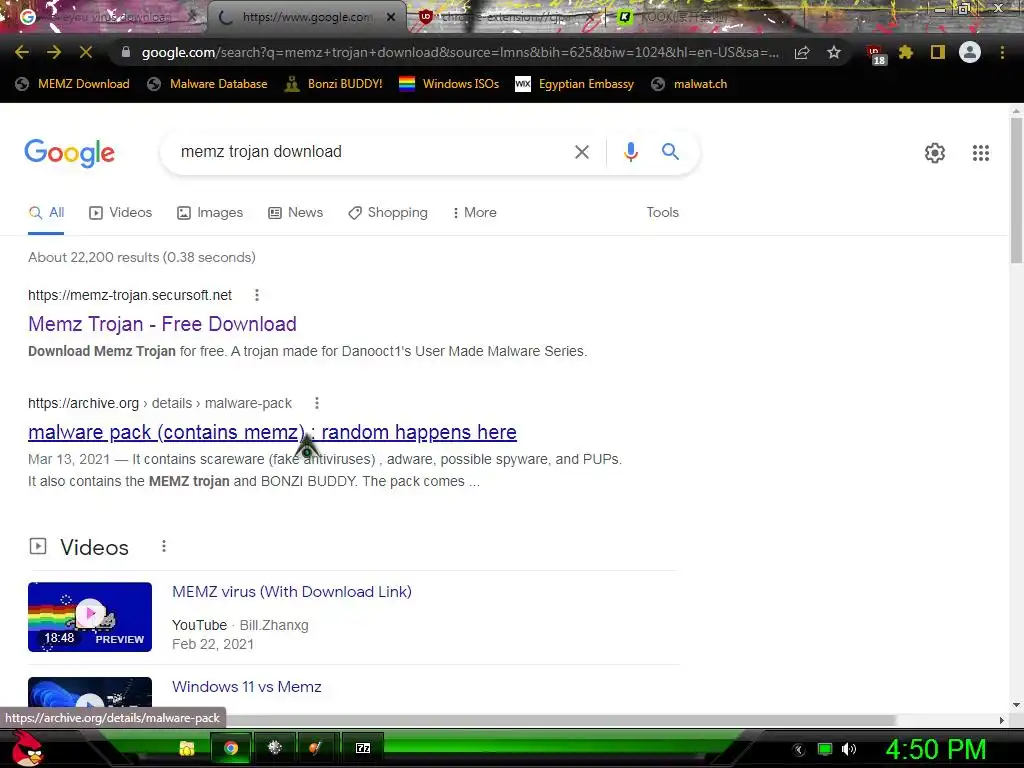The image size is (1024, 768).
Task: Clear search box with X icon
Action: 581,152
